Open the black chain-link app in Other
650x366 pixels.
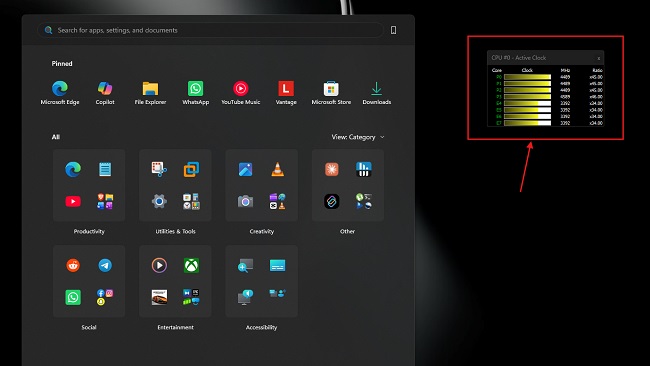[332, 201]
